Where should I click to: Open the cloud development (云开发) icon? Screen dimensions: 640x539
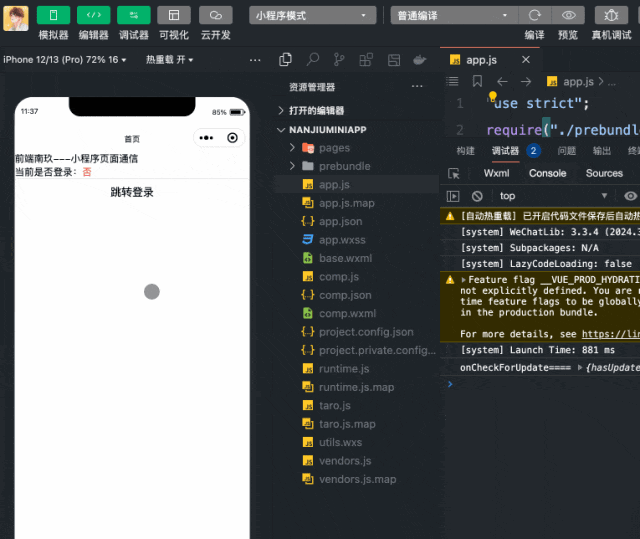point(215,15)
